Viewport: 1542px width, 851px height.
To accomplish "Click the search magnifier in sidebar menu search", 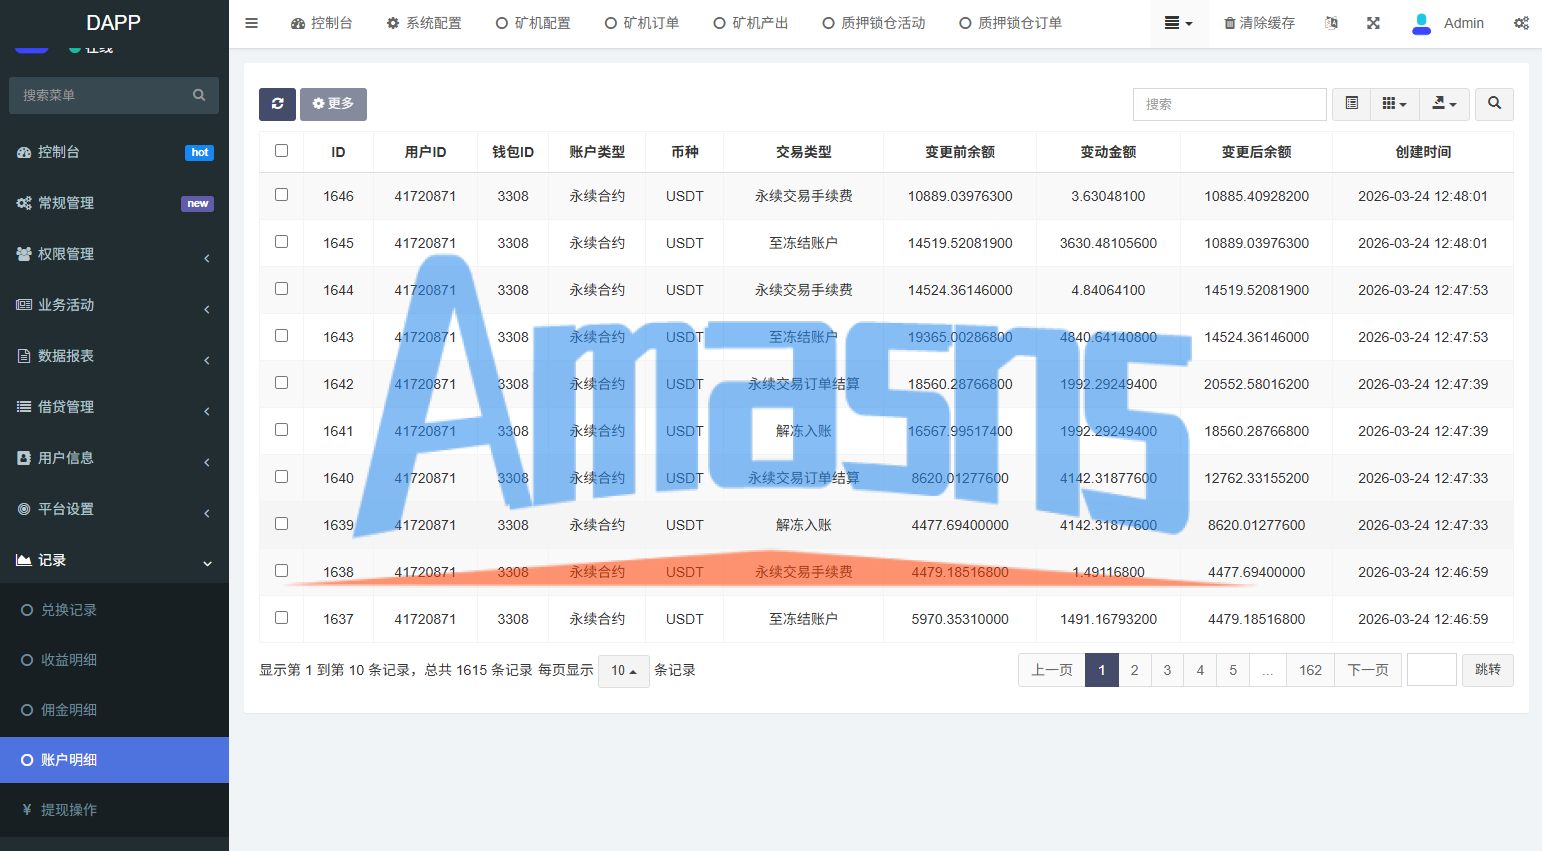I will pos(199,95).
